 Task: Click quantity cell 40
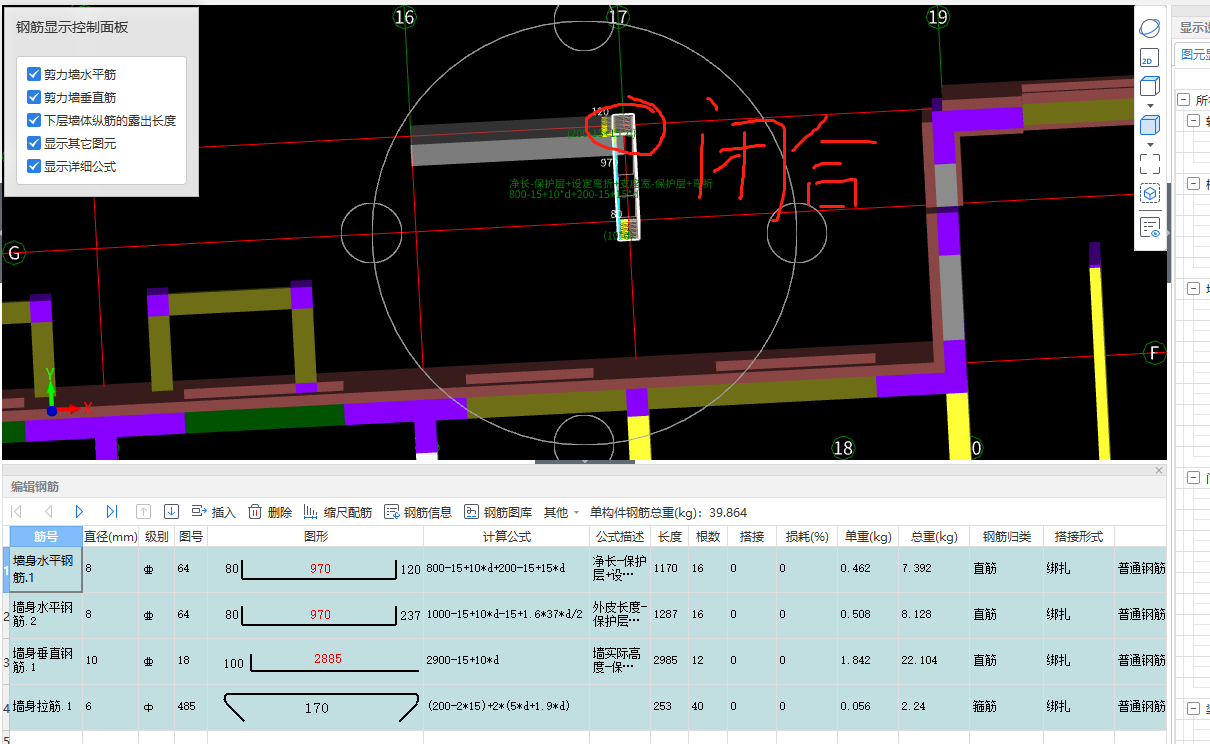point(706,707)
